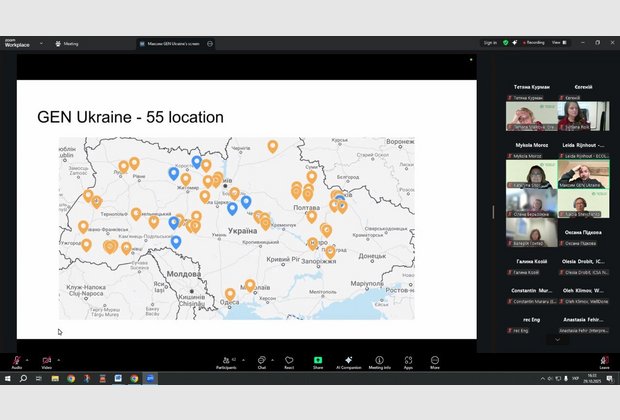This screenshot has width=620, height=420.
Task: Select the Meeting tab in the top bar
Action: coord(69,44)
